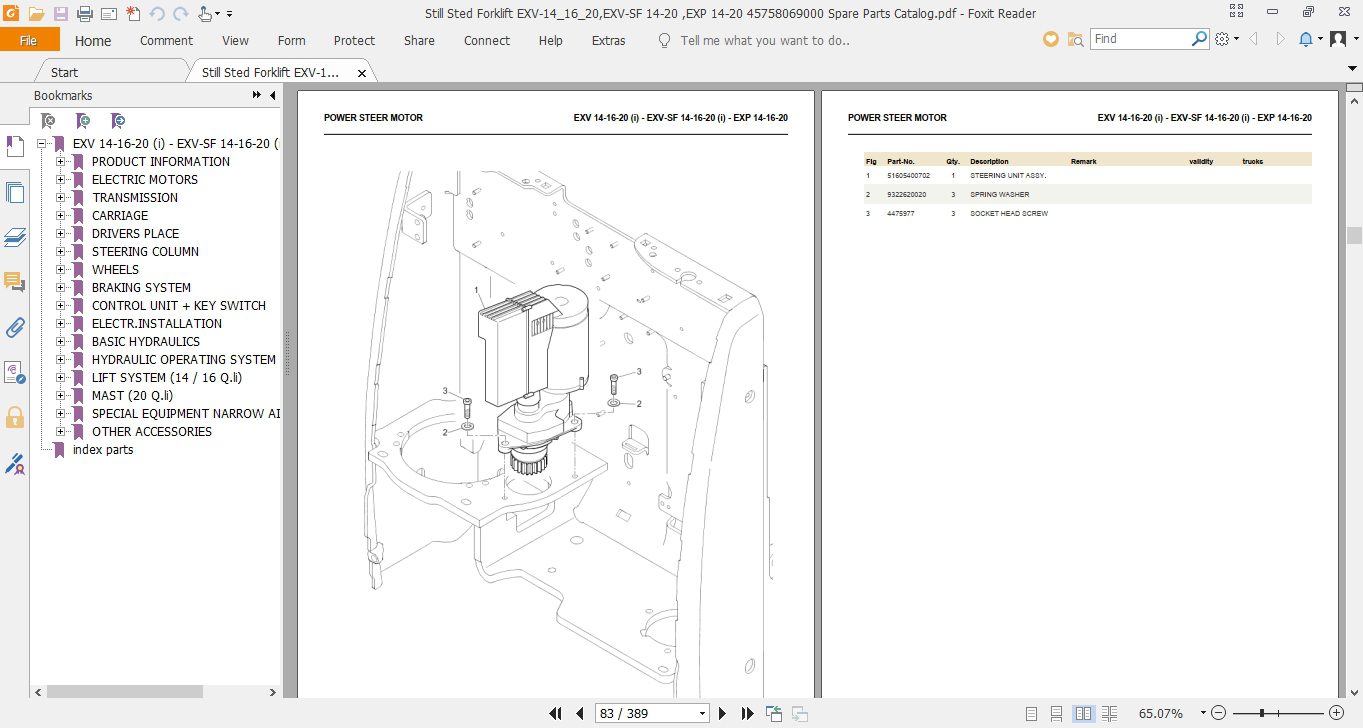Go to the previous page
Image resolution: width=1363 pixels, height=728 pixels.
(579, 713)
